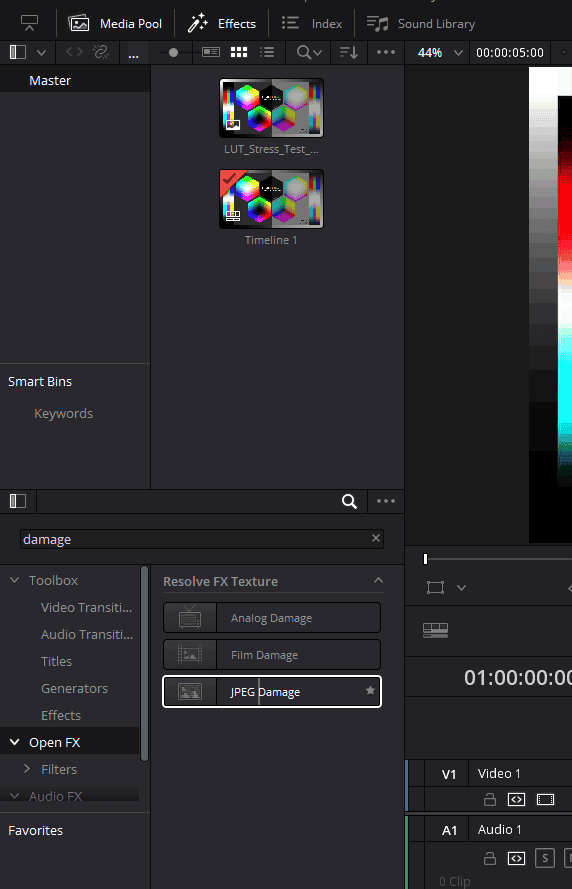Click the effects category list scrollbar
The height and width of the screenshot is (889, 572).
click(x=145, y=663)
